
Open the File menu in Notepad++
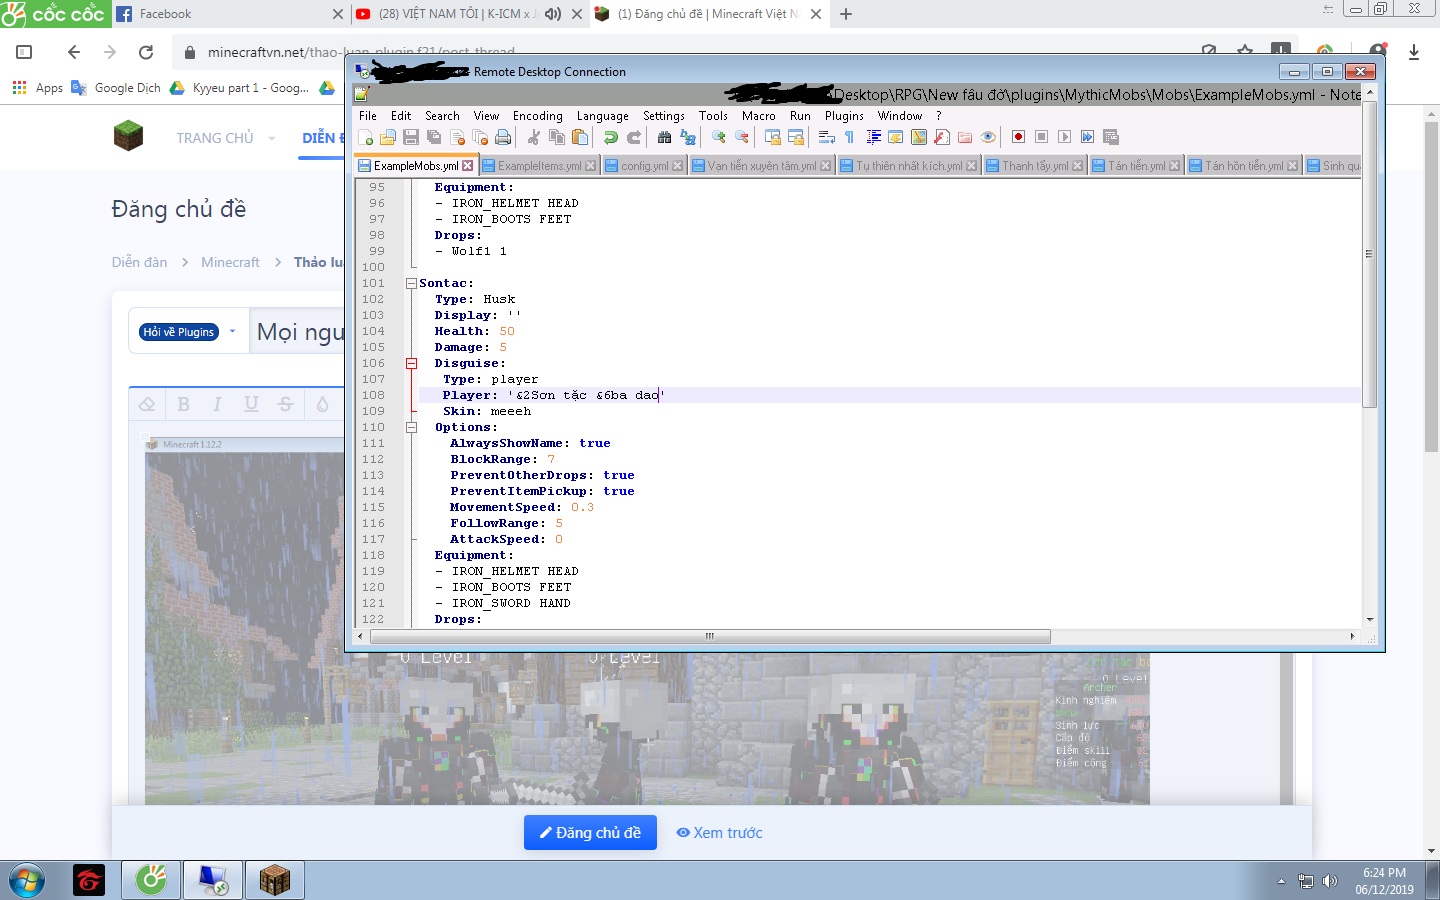pos(368,116)
